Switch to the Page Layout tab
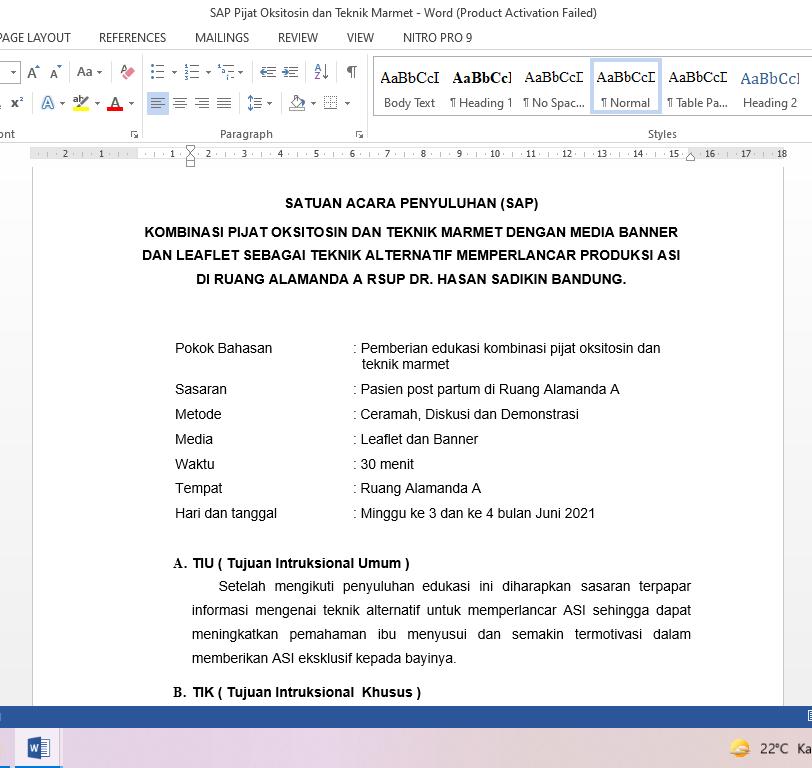This screenshot has height=768, width=812. point(34,38)
